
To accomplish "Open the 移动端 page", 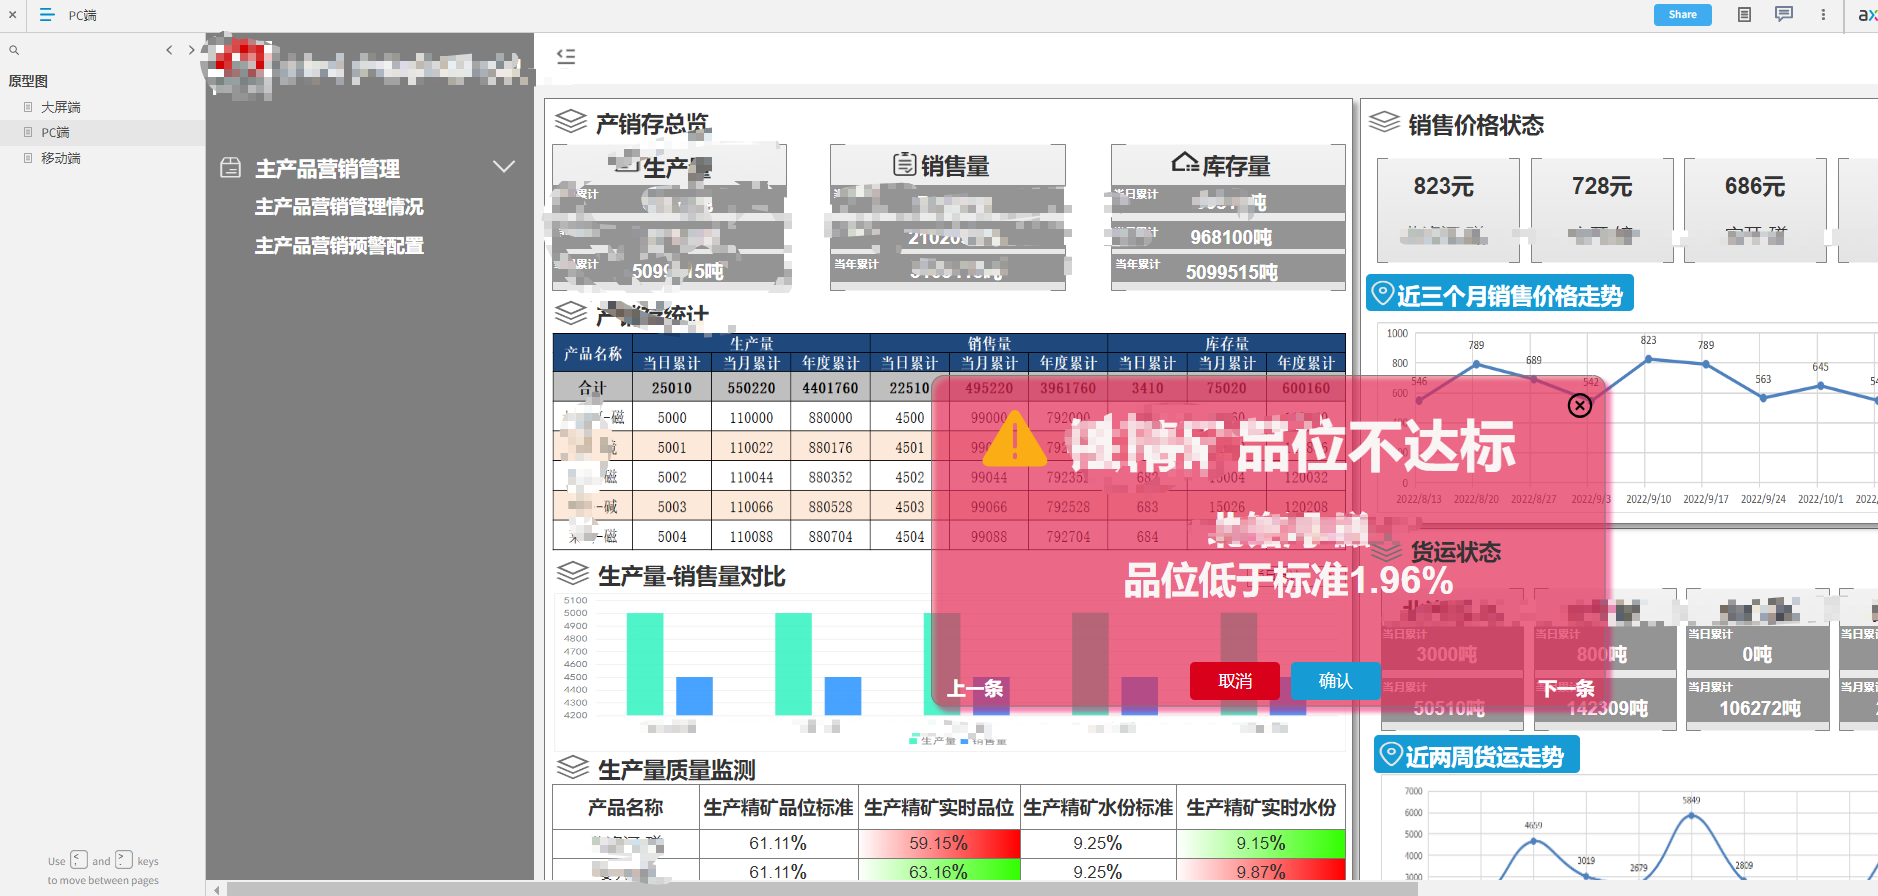I will [60, 158].
